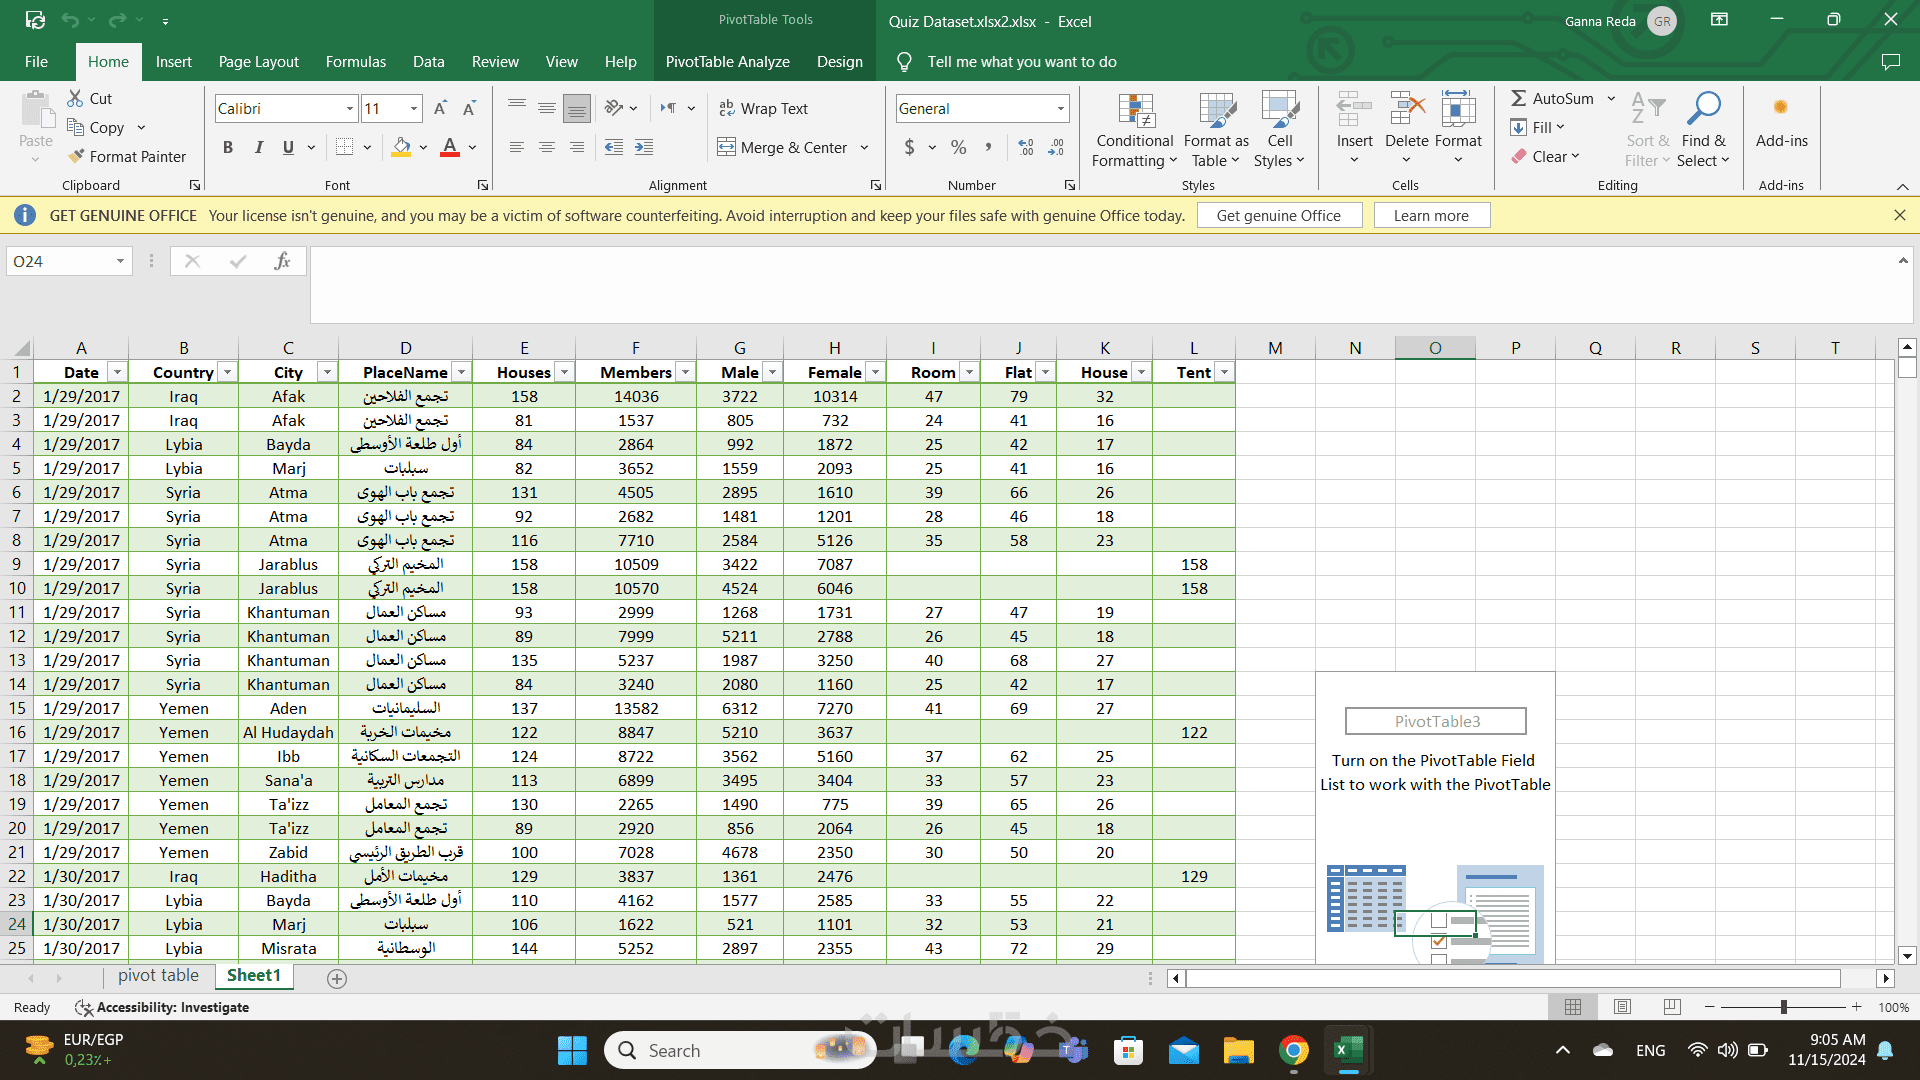Toggle Italic formatting

tap(258, 147)
